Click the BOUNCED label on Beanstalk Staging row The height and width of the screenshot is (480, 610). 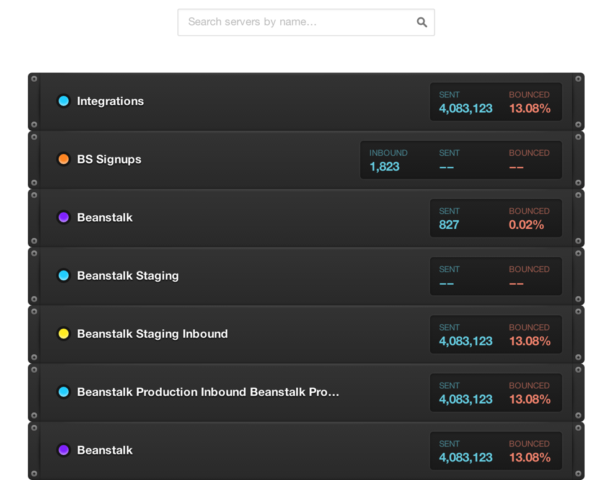(529, 269)
